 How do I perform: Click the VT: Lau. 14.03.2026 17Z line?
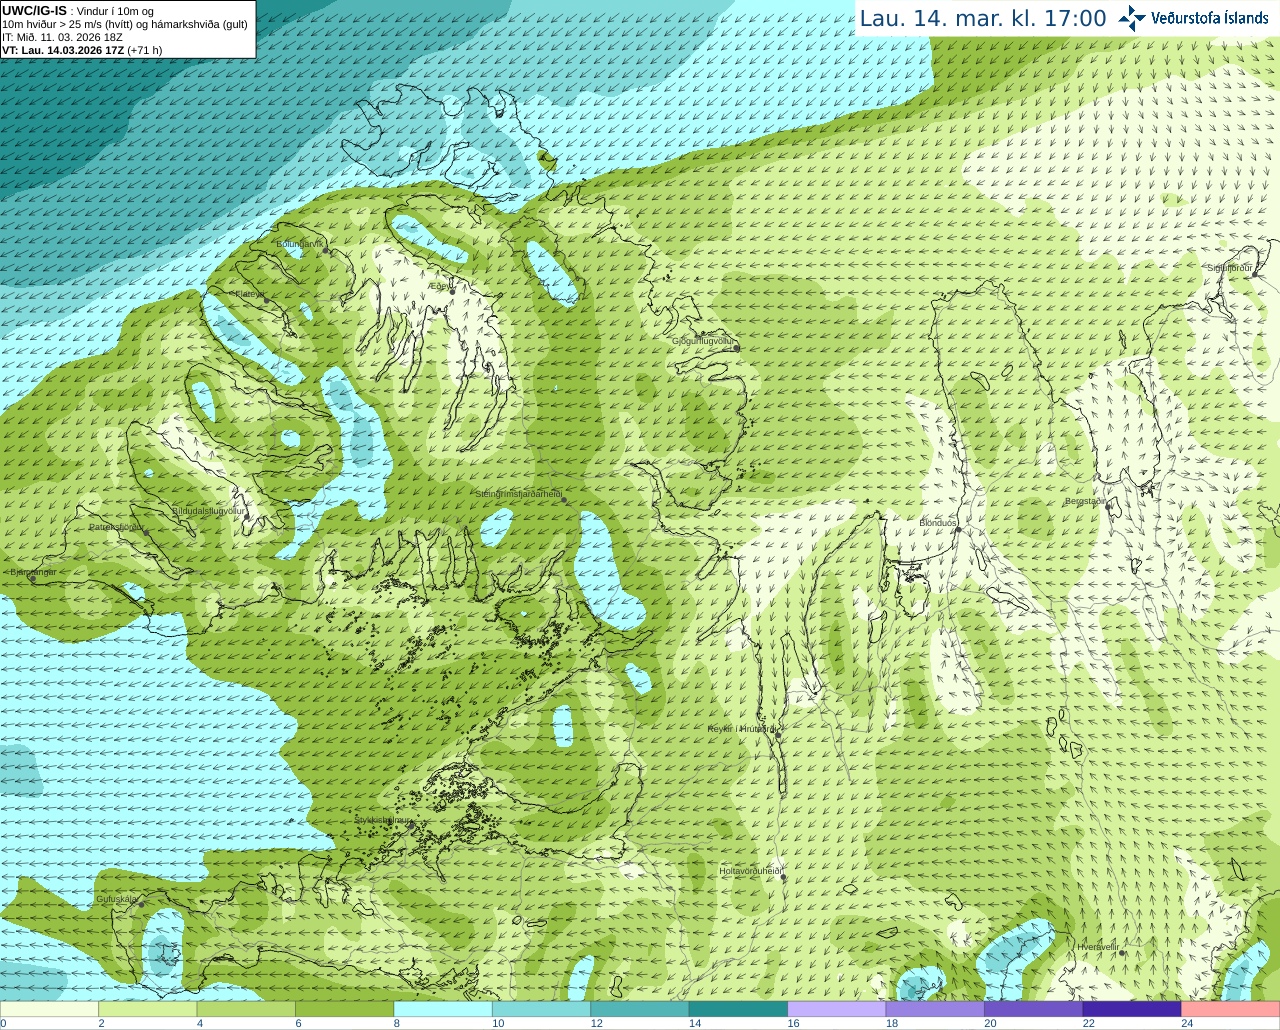pos(82,50)
